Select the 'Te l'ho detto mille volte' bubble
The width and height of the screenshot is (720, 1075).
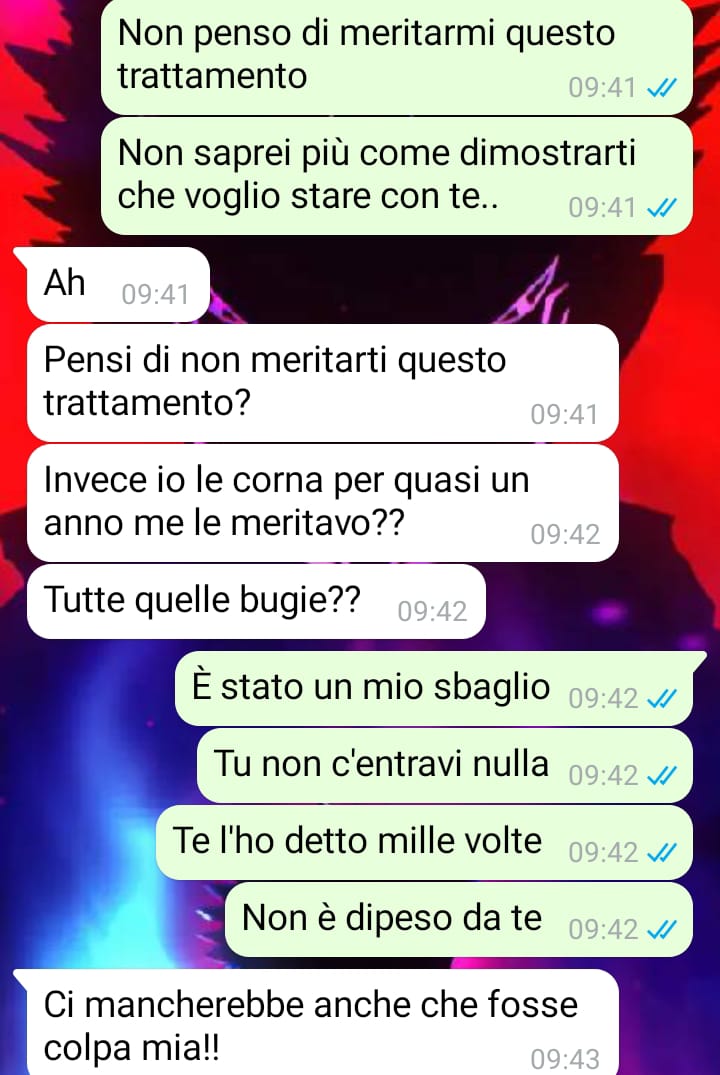click(424, 842)
